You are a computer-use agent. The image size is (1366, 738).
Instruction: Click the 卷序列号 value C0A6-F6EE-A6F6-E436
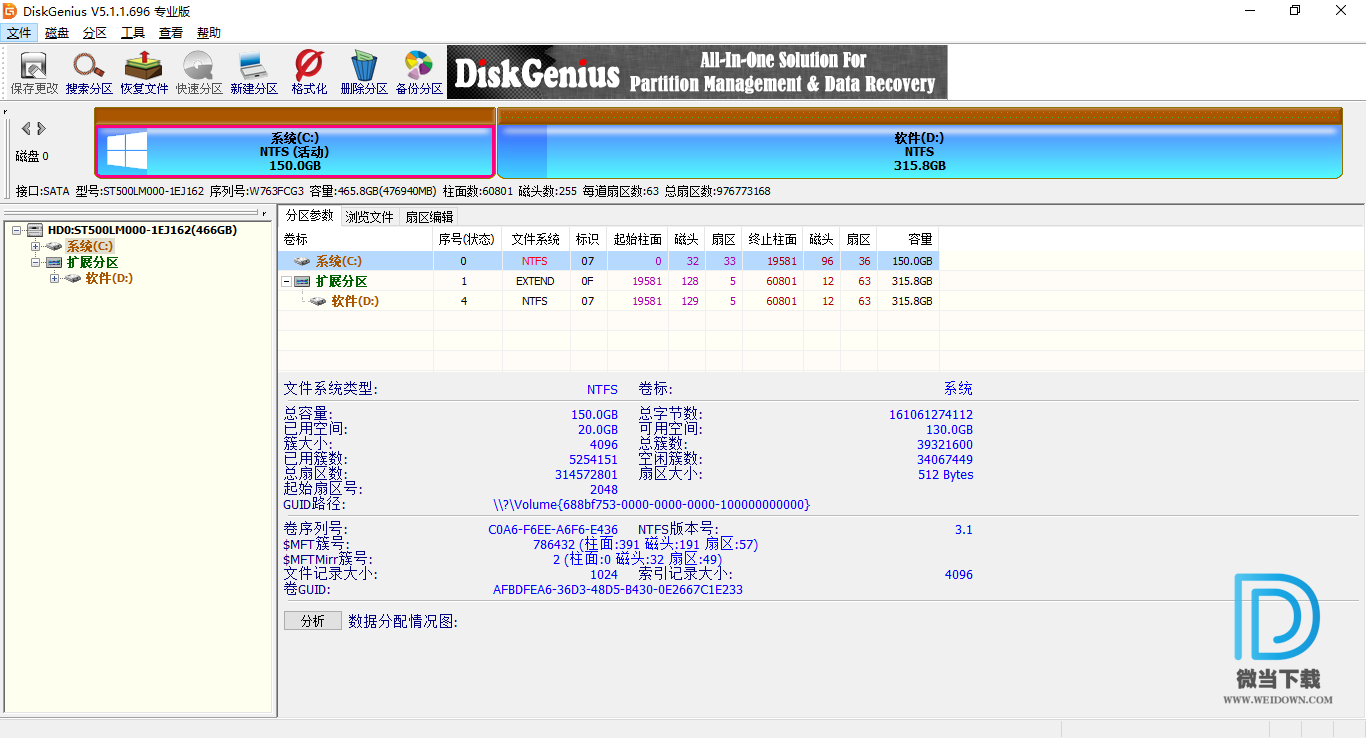click(x=553, y=530)
